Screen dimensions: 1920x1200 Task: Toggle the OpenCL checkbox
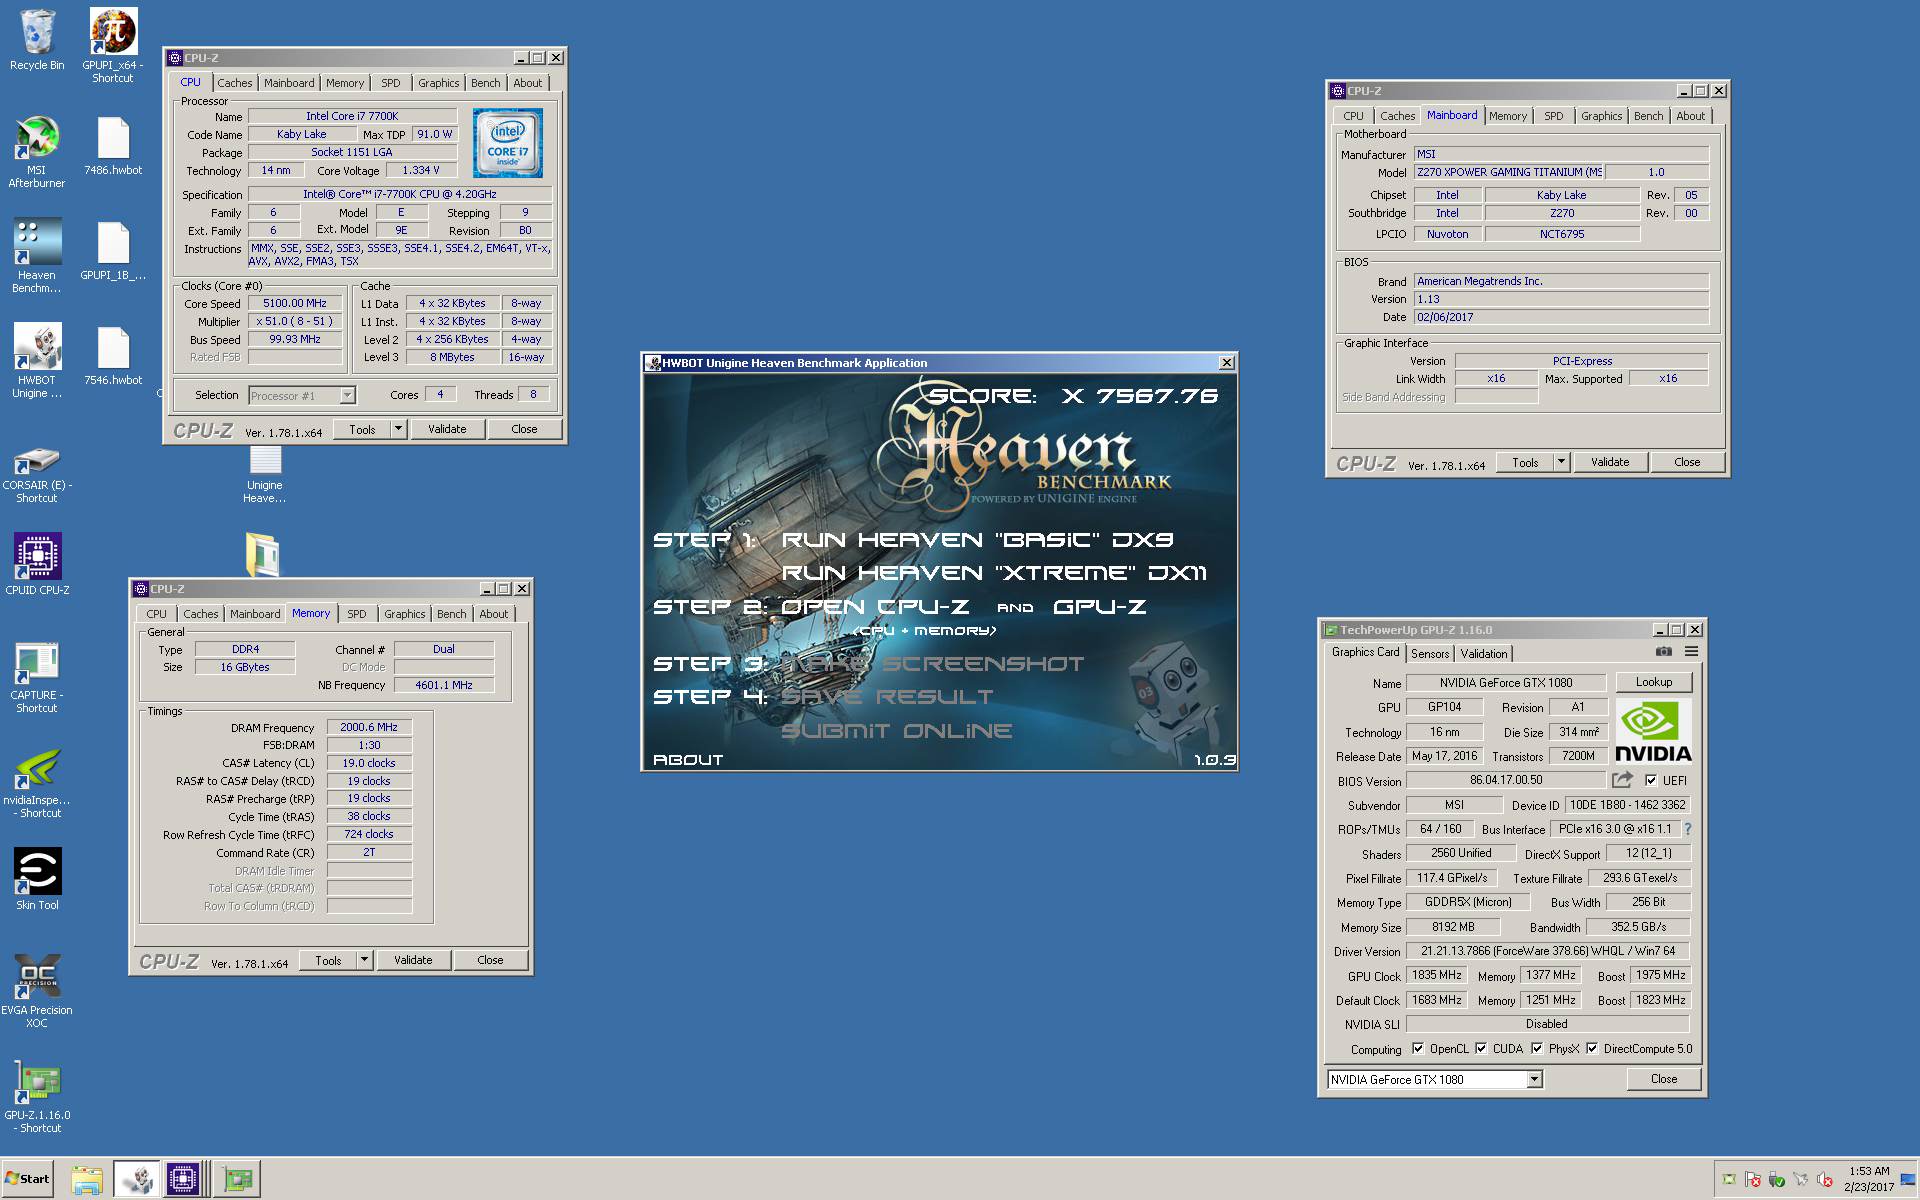tap(1418, 1049)
